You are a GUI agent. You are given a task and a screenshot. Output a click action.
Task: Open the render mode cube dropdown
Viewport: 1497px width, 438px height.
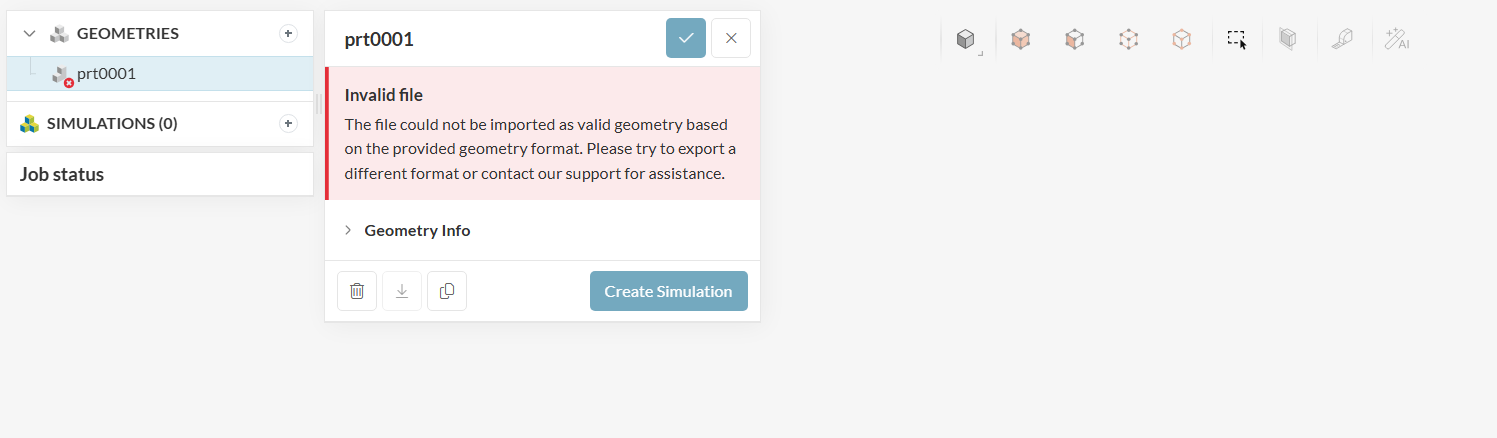point(966,40)
